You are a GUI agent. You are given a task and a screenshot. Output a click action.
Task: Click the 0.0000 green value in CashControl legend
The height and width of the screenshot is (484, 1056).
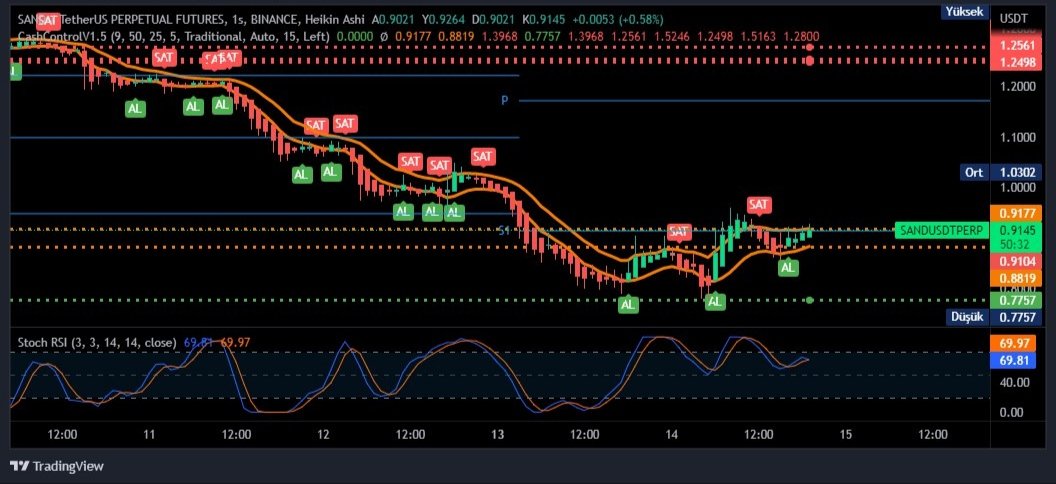[356, 36]
